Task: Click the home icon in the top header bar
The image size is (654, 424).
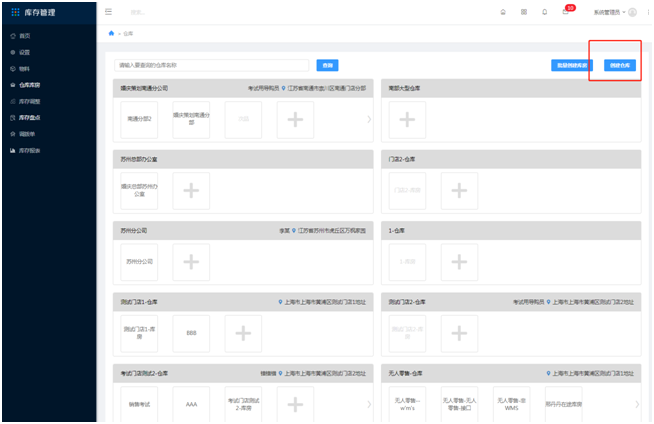Action: [503, 12]
